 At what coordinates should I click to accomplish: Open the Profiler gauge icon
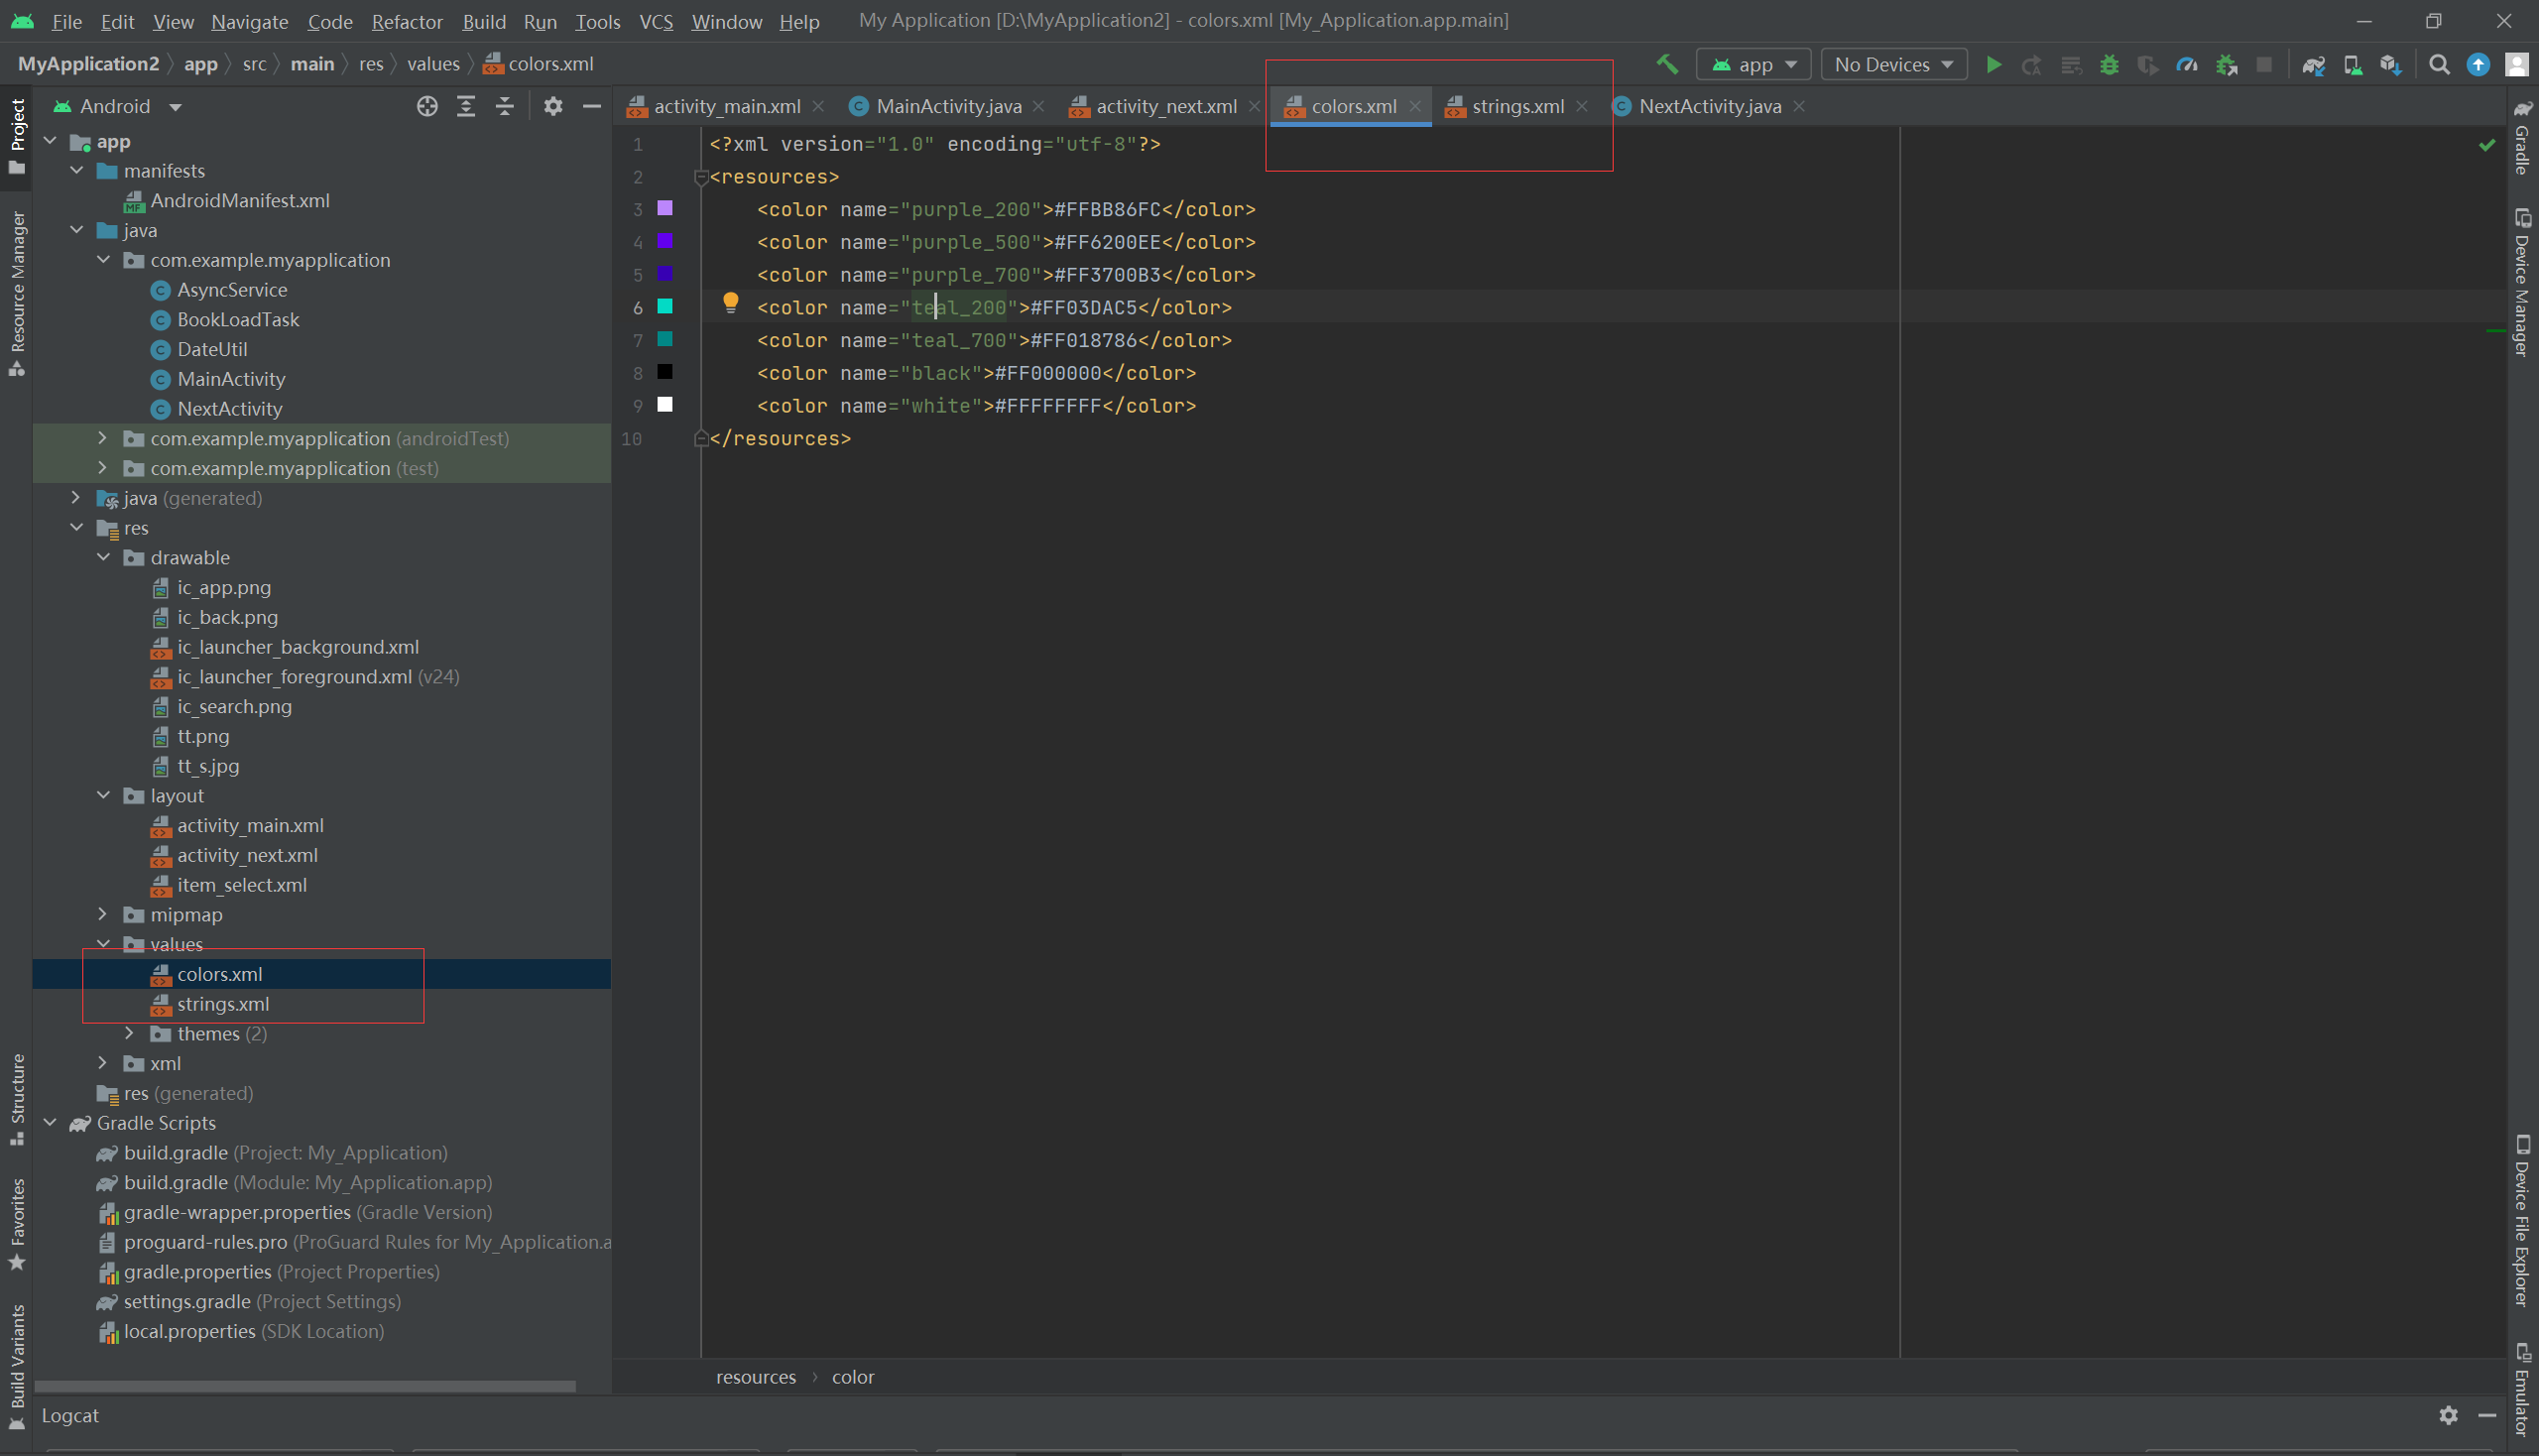pyautogui.click(x=2187, y=65)
